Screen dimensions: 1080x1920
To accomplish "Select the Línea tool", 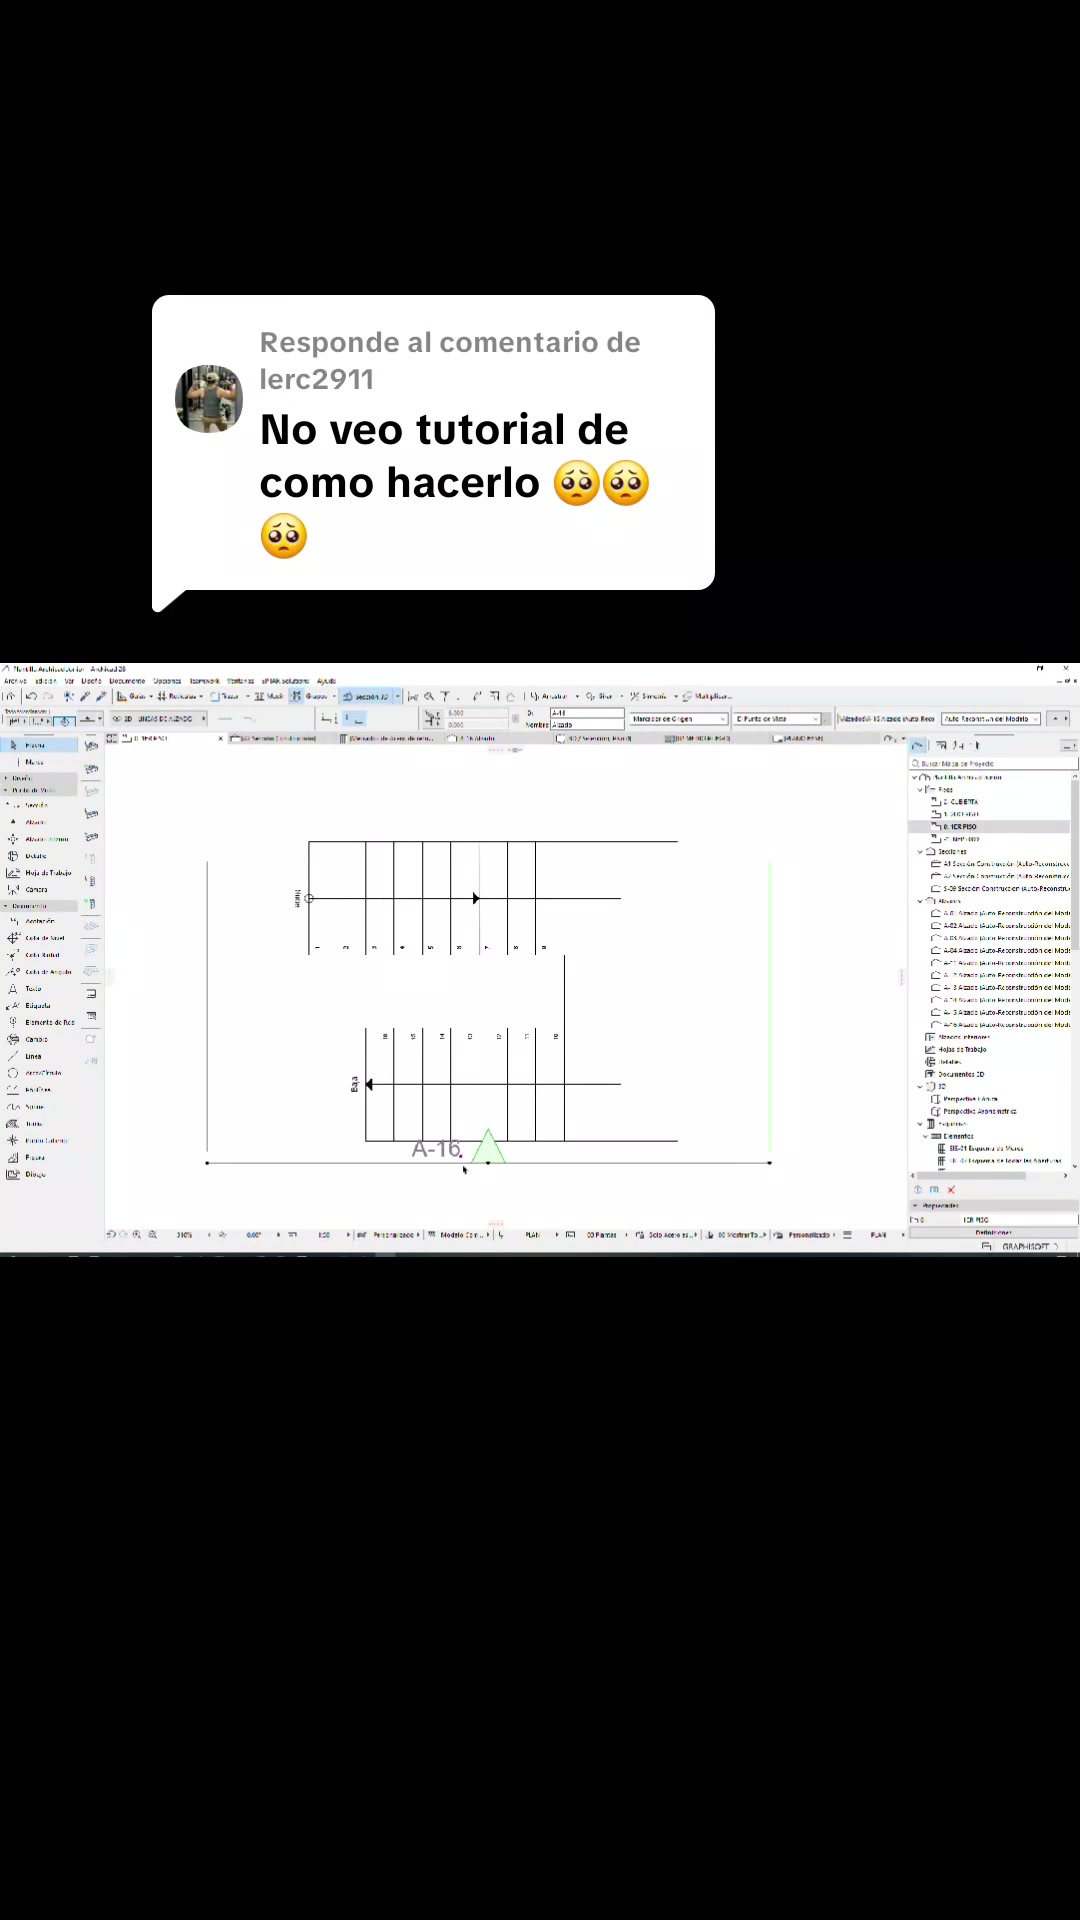I will coord(39,1056).
